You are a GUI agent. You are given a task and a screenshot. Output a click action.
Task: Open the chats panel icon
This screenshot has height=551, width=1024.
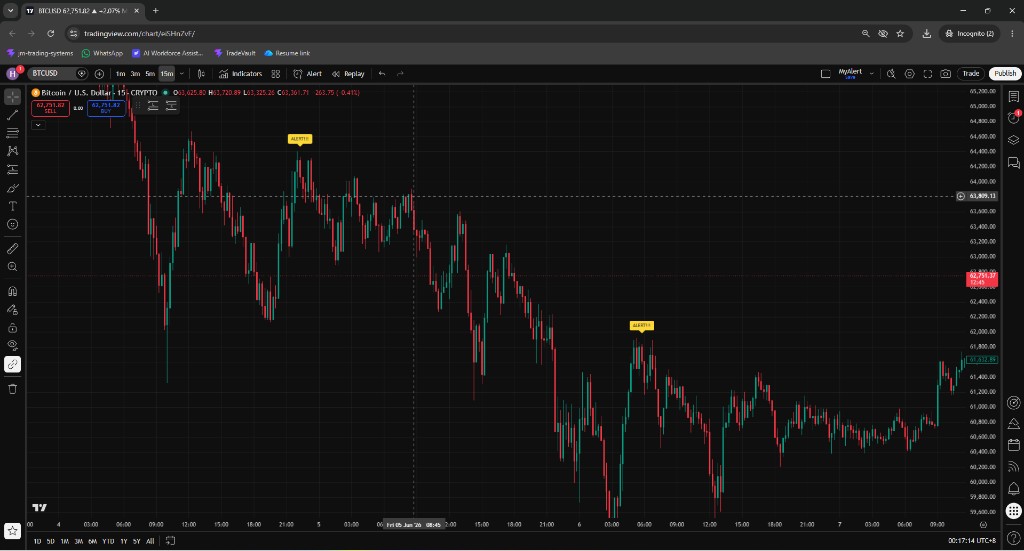click(x=1014, y=163)
